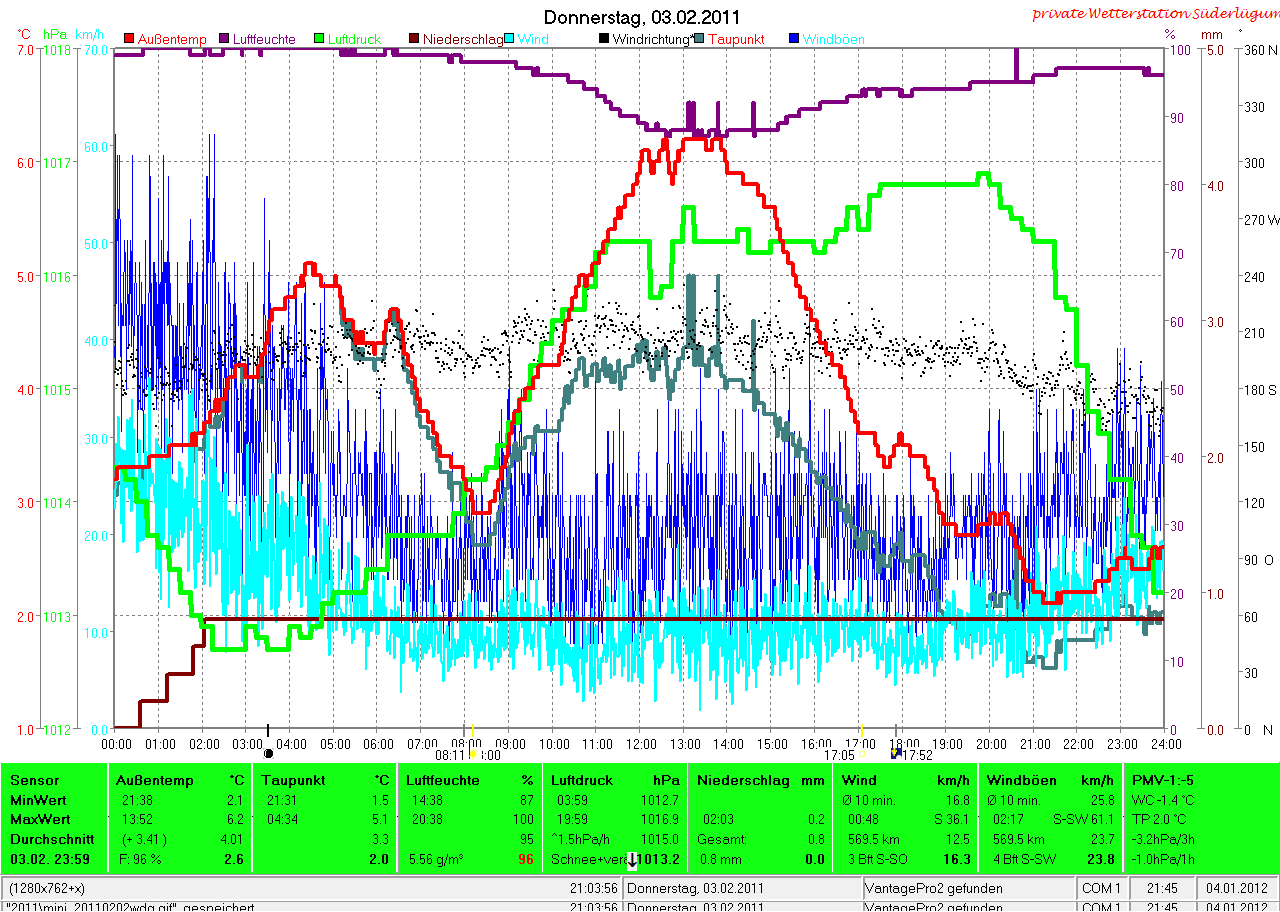This screenshot has width=1280, height=912.
Task: Click the dark red Niederschlag legend square
Action: click(414, 39)
